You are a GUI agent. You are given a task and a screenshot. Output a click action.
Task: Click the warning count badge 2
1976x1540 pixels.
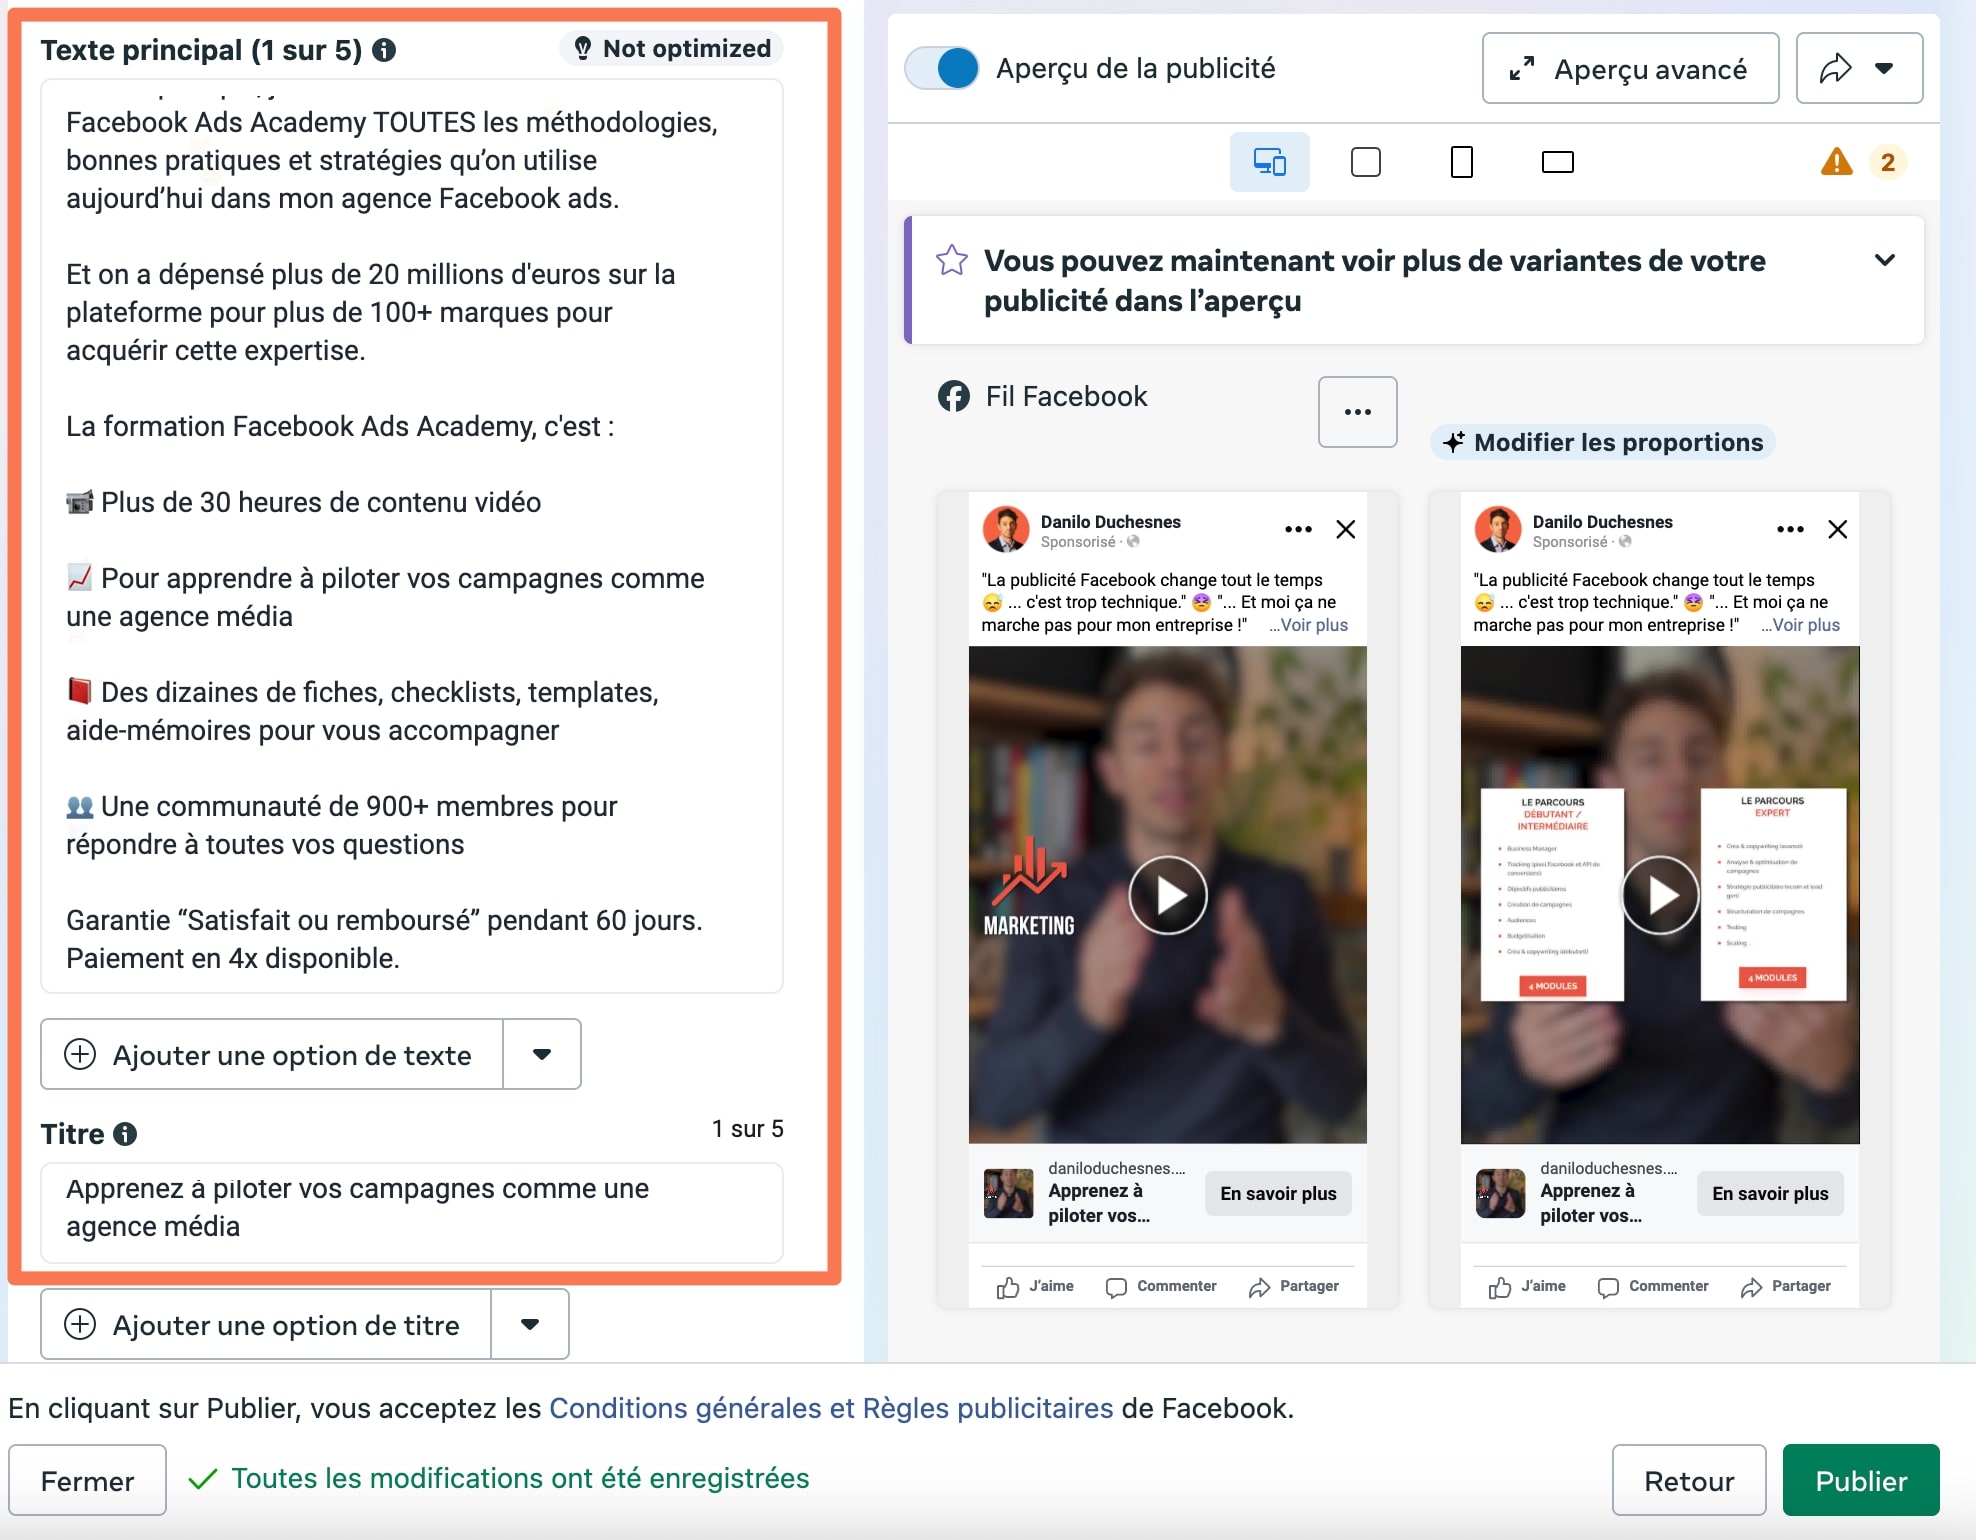coord(1887,161)
